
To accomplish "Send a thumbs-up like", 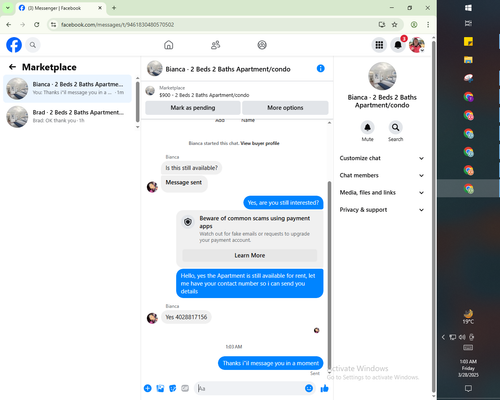I will 324,388.
